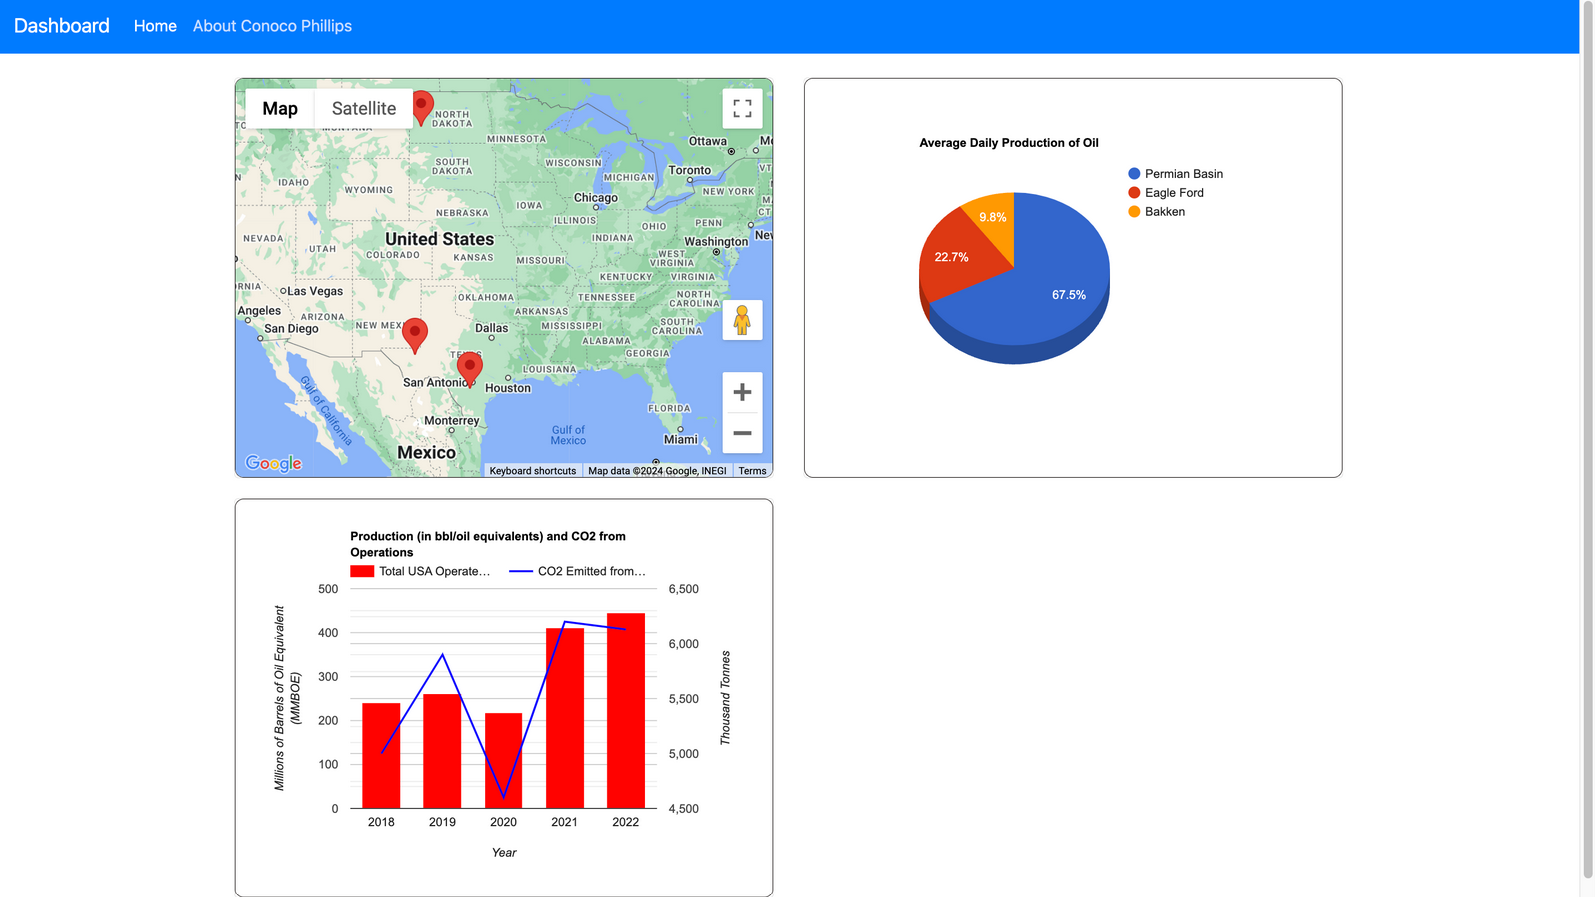Click the Map data ©2024 Google, INEGI text
The width and height of the screenshot is (1595, 897).
[x=657, y=471]
